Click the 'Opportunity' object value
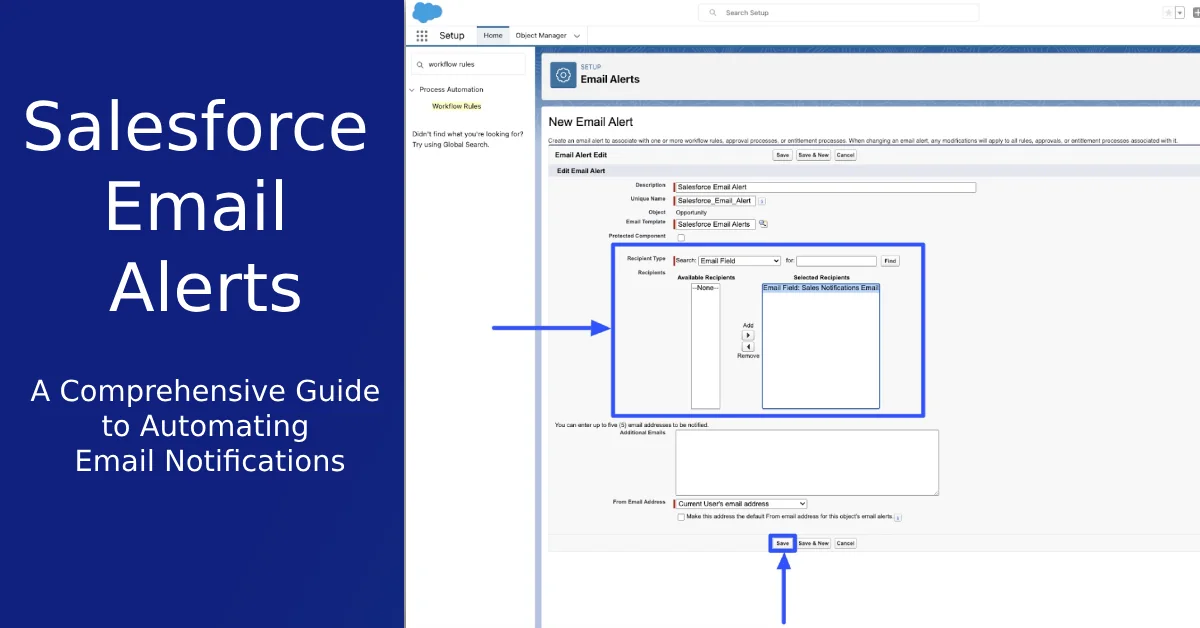This screenshot has width=1200, height=628. pyautogui.click(x=691, y=212)
